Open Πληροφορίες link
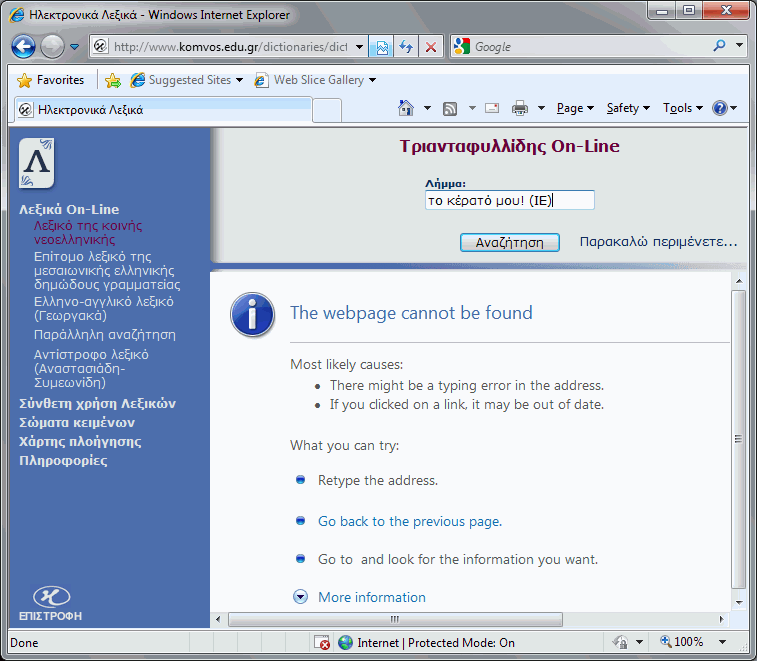Viewport: 757px width, 661px height. (63, 461)
